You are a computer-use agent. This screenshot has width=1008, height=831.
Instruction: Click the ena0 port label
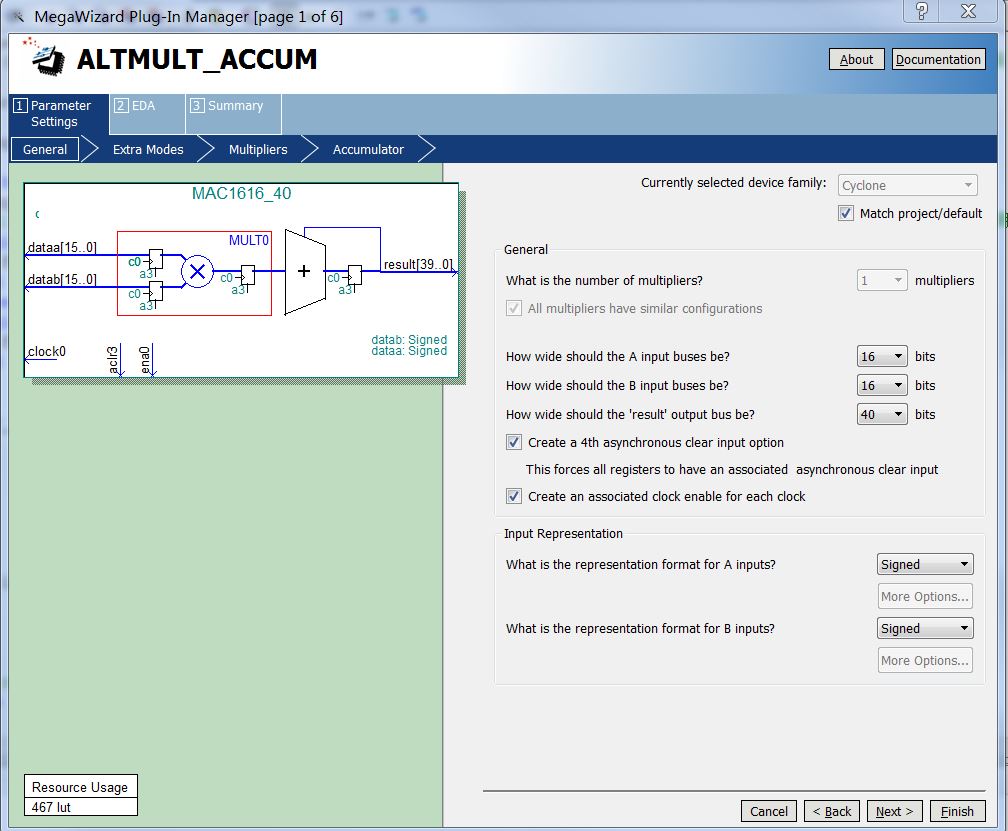(x=145, y=360)
